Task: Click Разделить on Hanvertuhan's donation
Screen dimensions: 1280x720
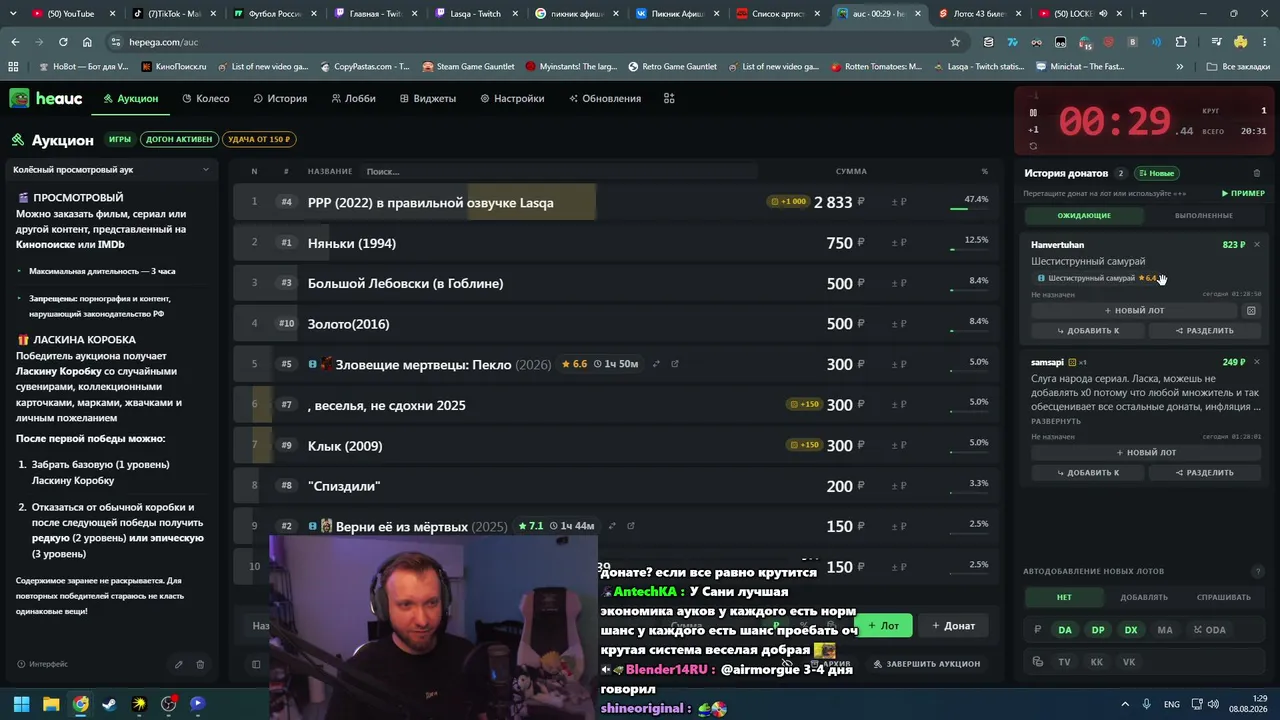Action: [1204, 331]
